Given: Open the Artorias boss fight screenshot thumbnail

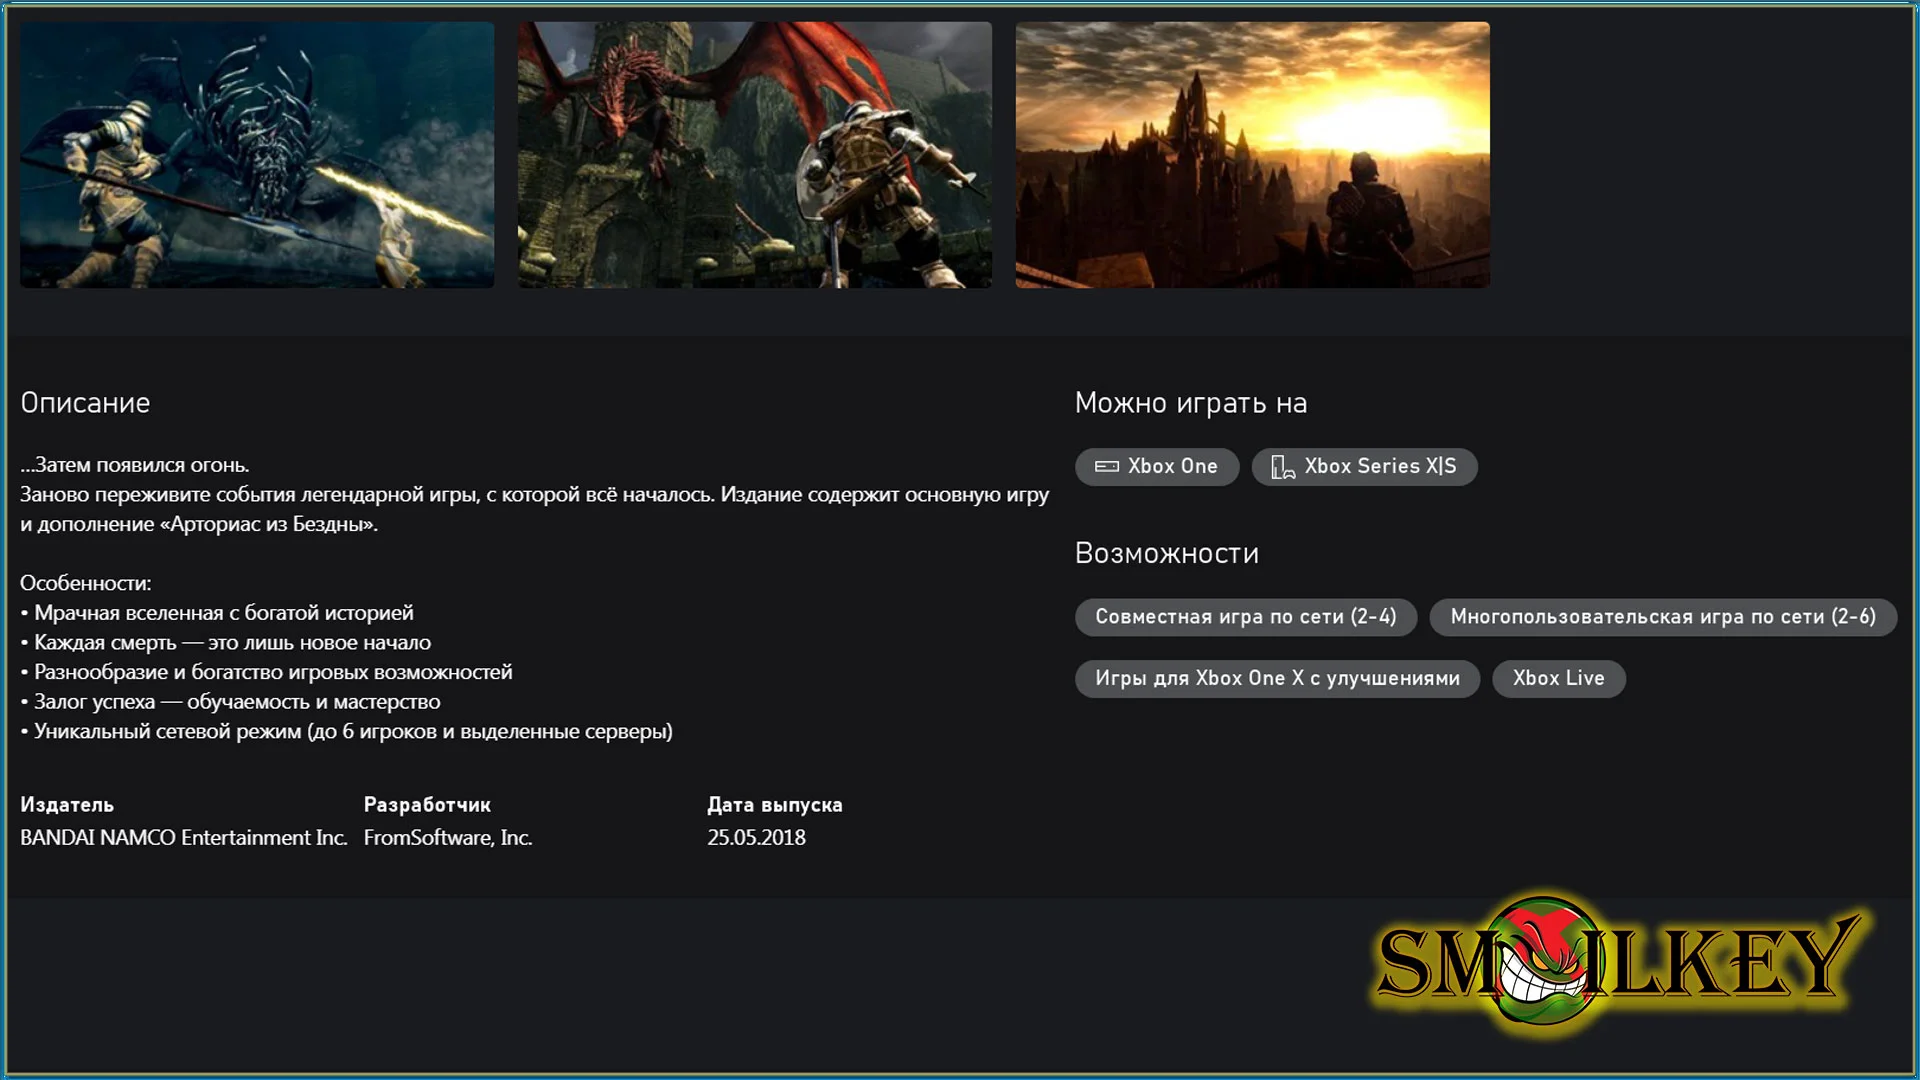Looking at the screenshot, I should tap(257, 155).
